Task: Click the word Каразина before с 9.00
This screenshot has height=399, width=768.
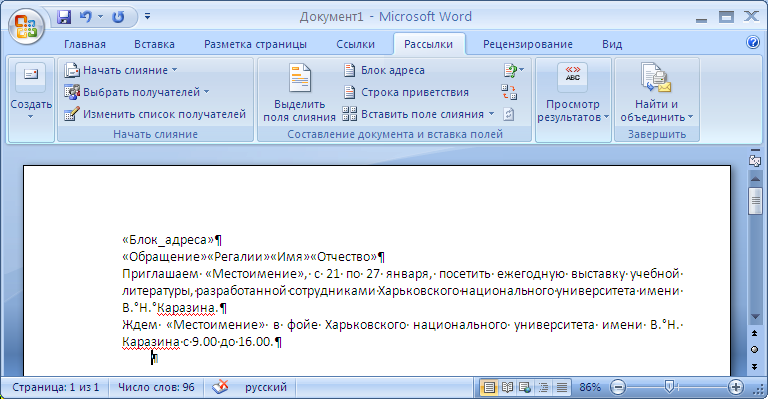Action: [x=151, y=342]
